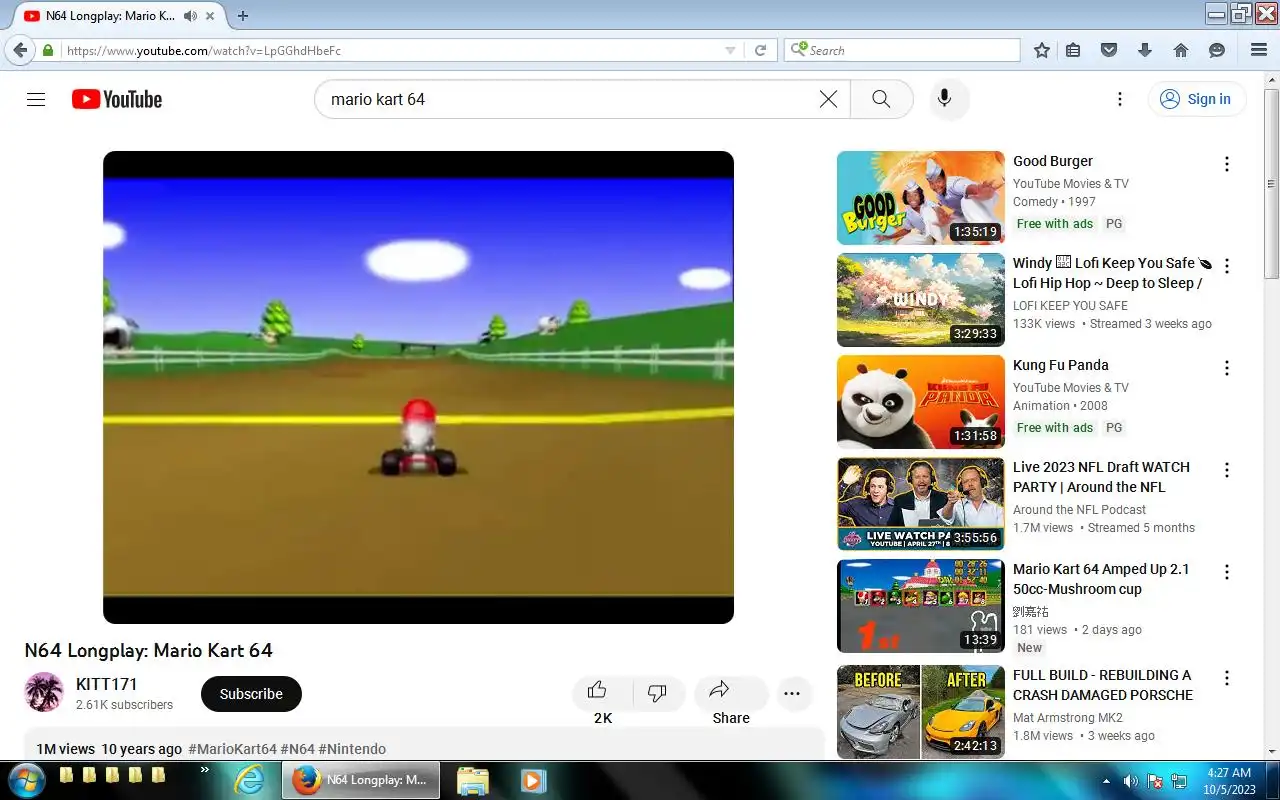Reload the current page
The image size is (1280, 800).
tap(760, 50)
